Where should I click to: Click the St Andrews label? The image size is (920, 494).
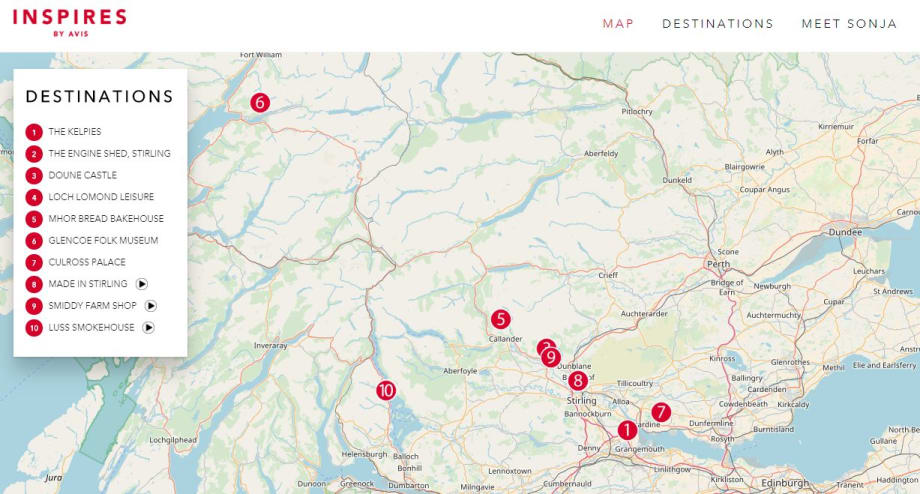pyautogui.click(x=892, y=291)
